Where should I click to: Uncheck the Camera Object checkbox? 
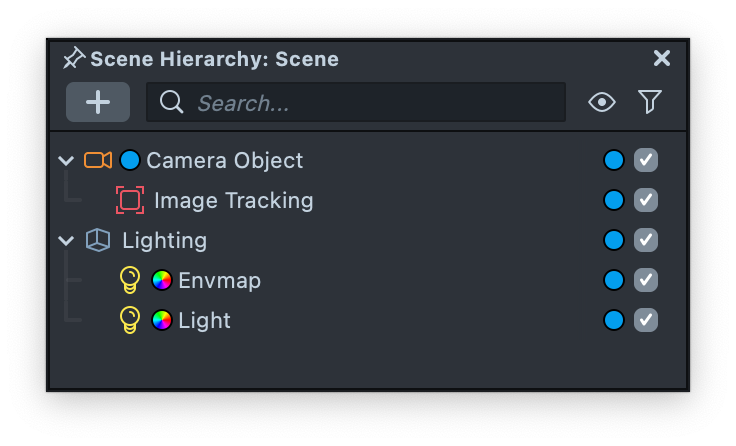tap(646, 160)
